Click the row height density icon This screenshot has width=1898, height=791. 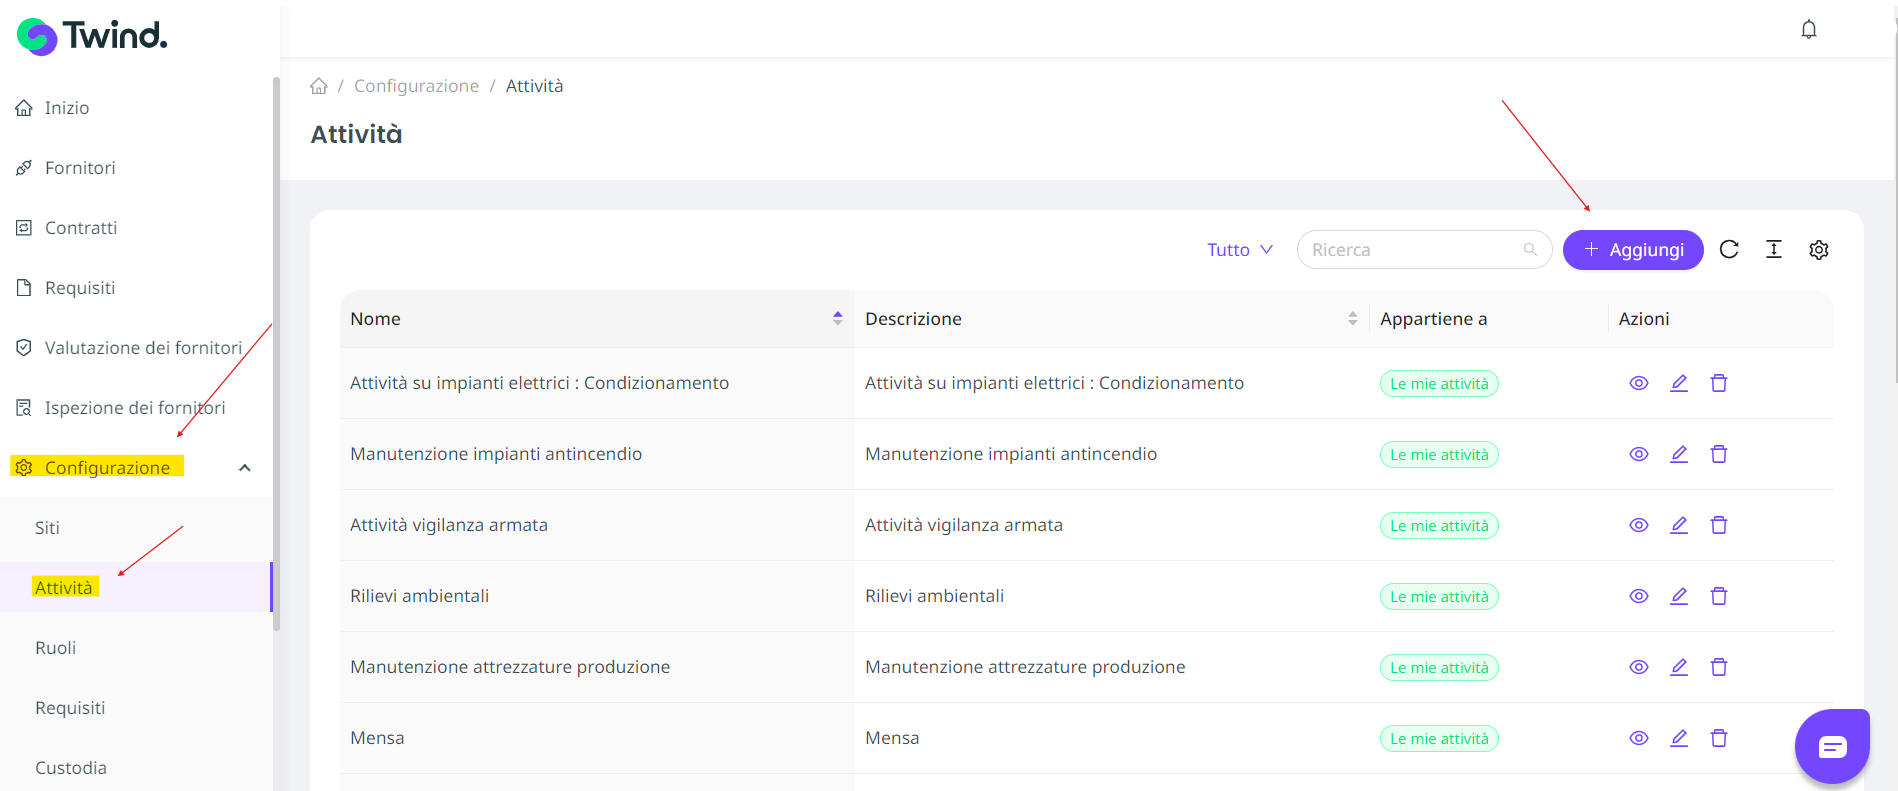point(1774,250)
